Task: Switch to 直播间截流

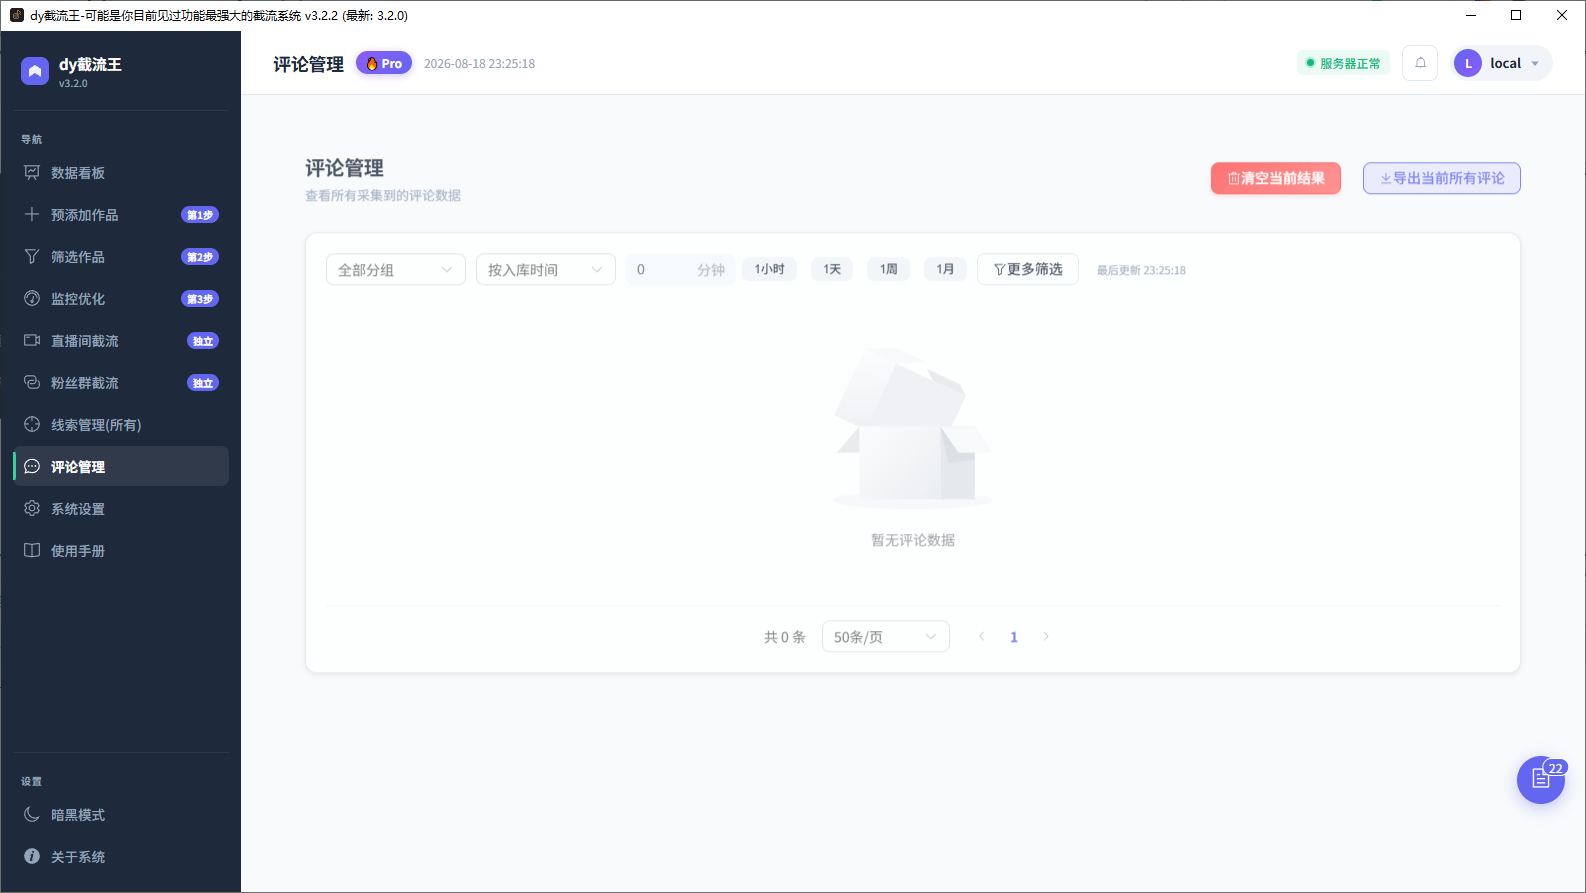Action: tap(121, 341)
